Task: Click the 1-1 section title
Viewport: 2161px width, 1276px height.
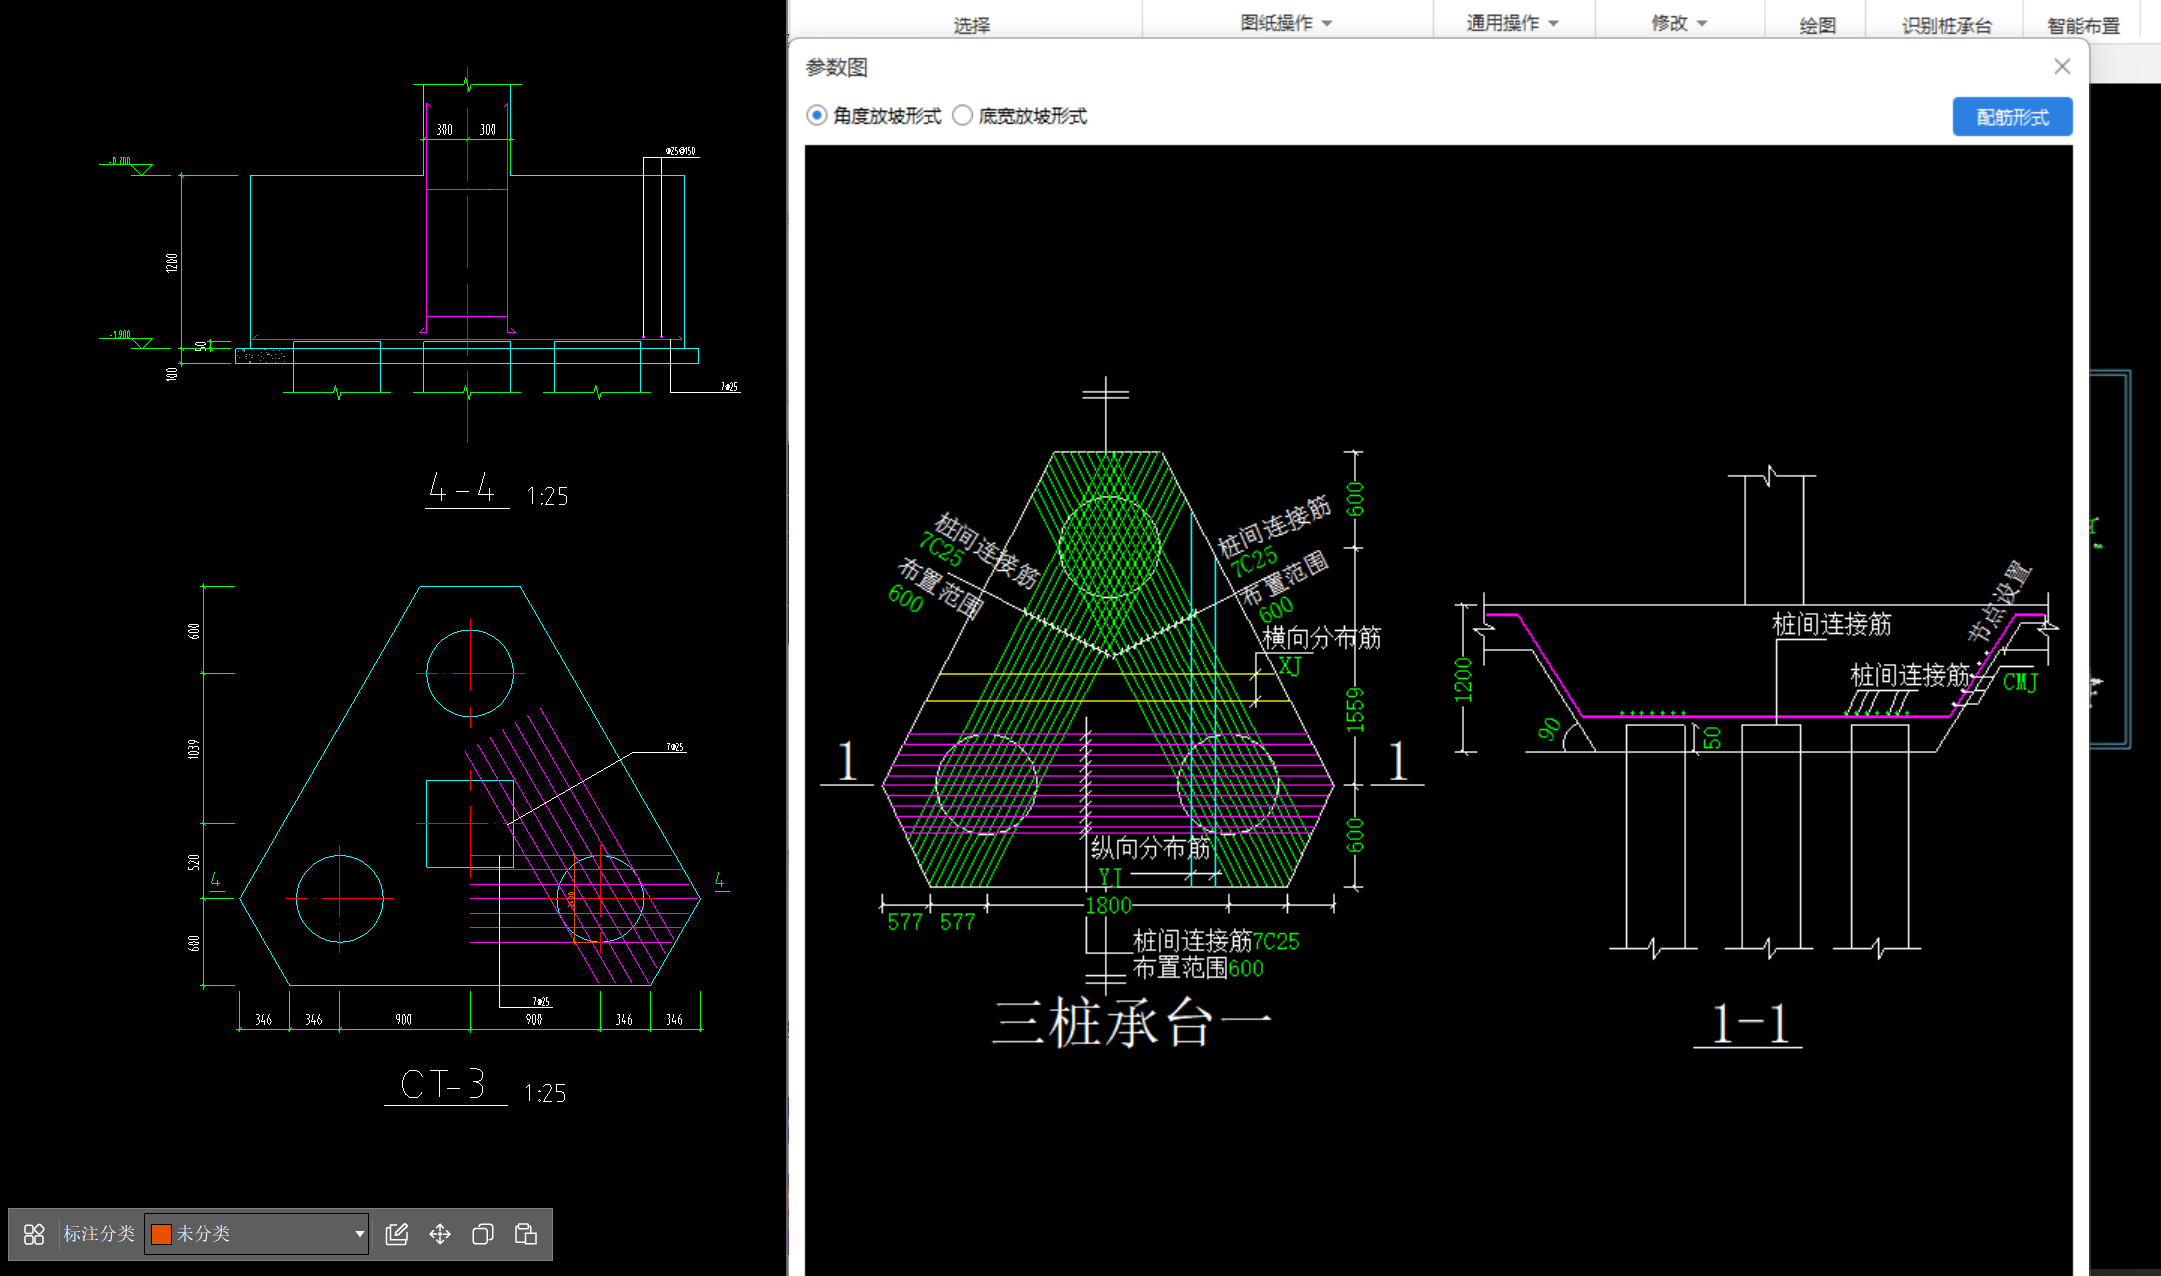Action: [1749, 1024]
